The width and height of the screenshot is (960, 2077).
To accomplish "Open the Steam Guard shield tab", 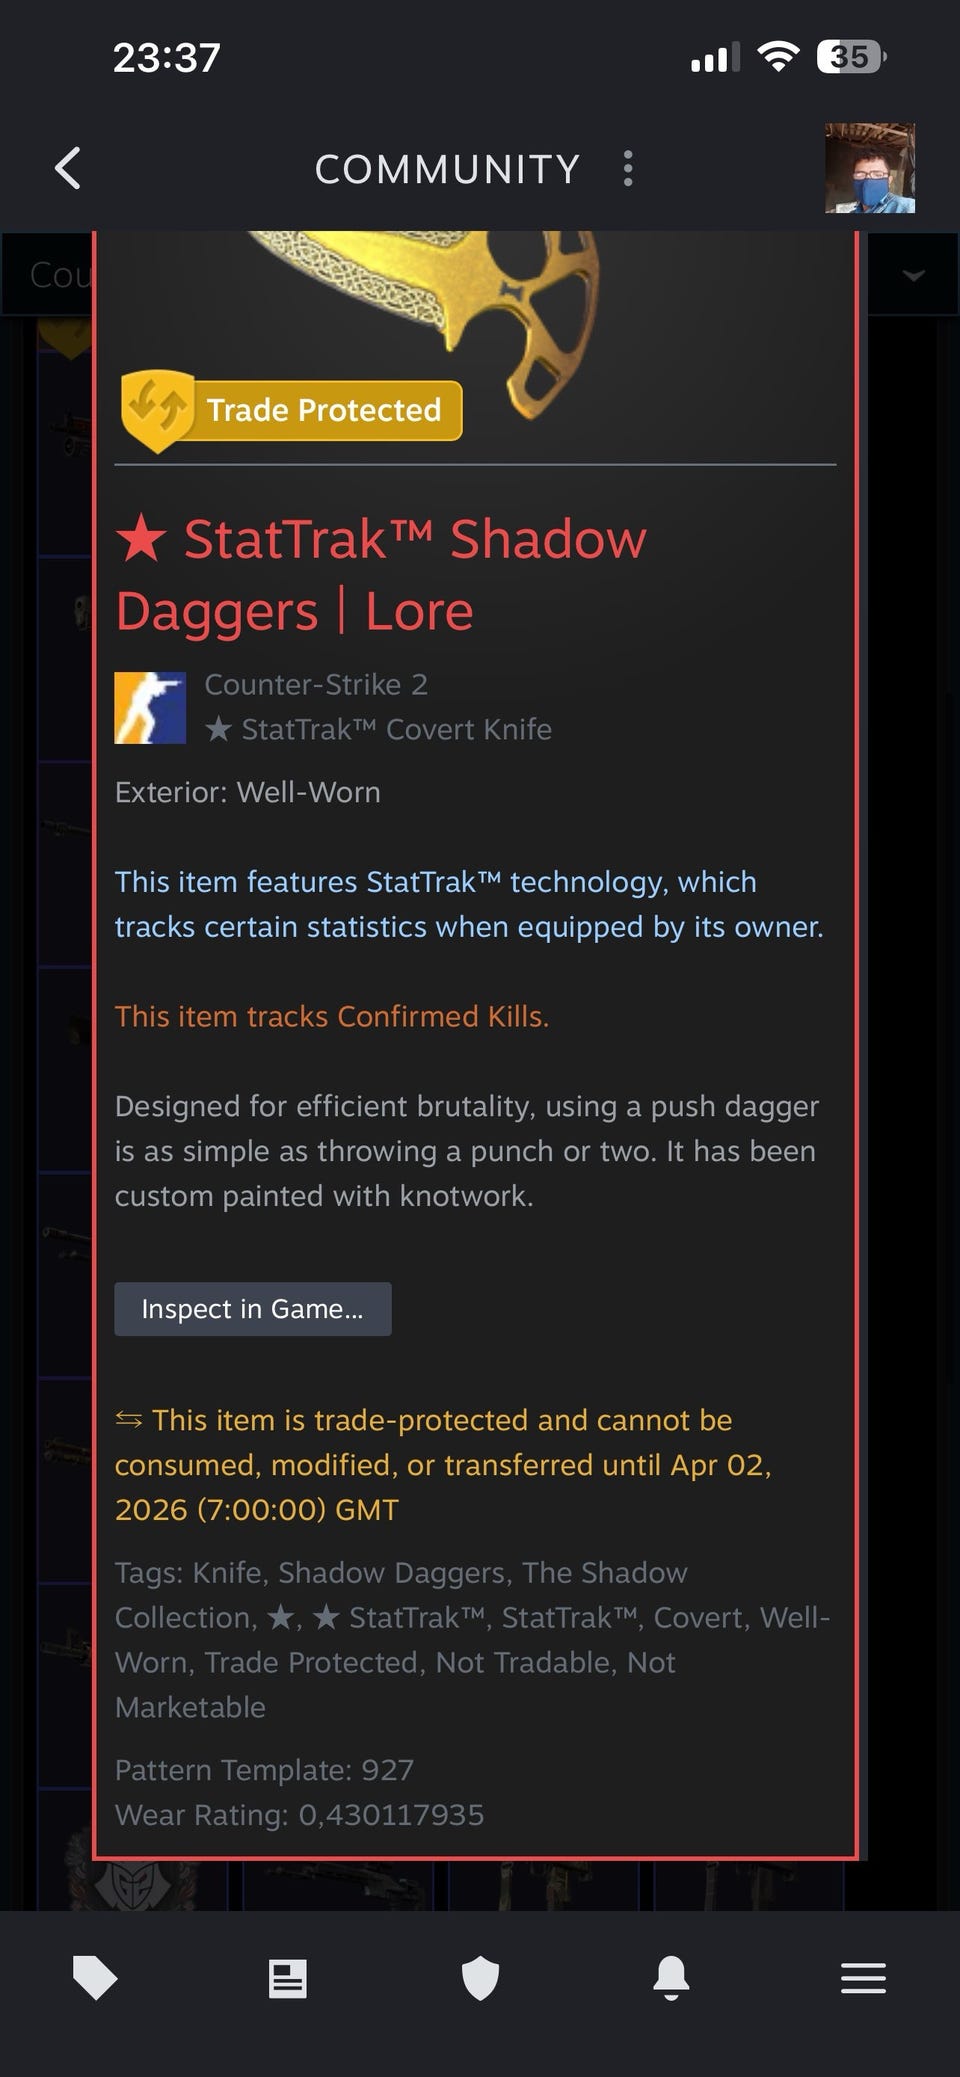I will [x=480, y=1978].
